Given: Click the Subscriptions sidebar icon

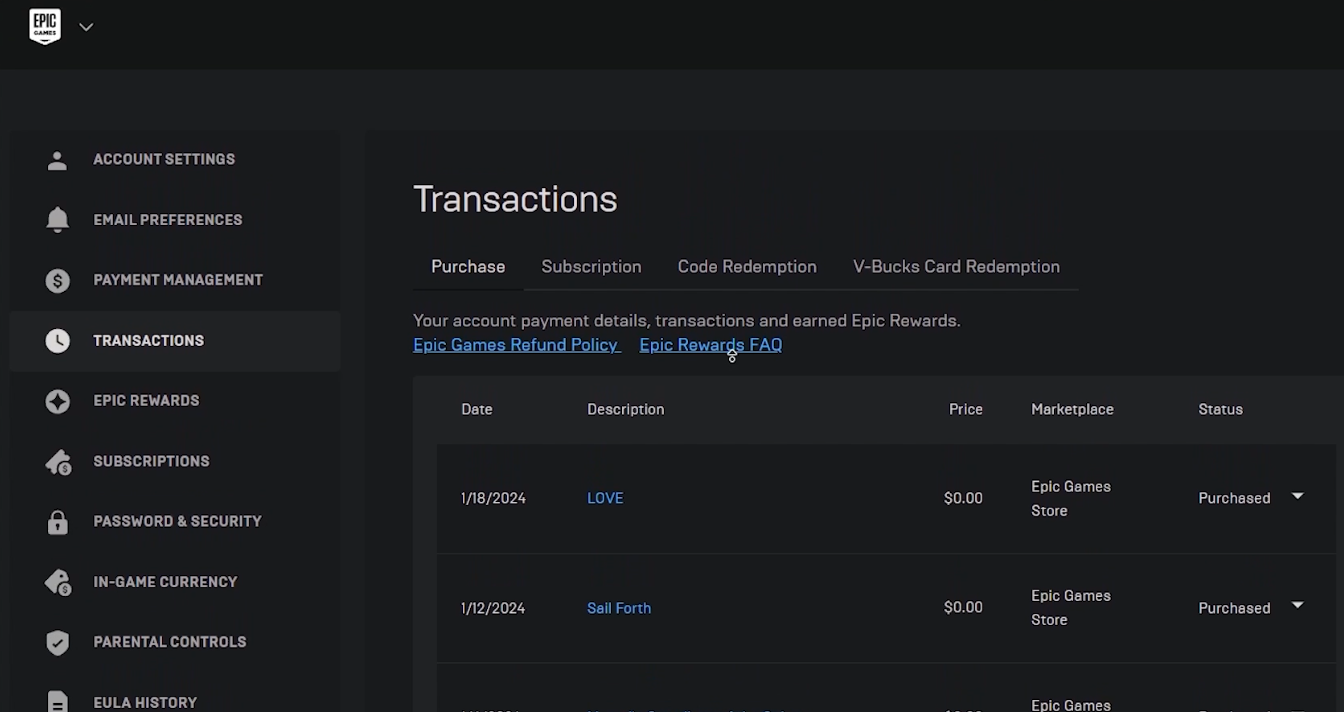Looking at the screenshot, I should pos(57,462).
